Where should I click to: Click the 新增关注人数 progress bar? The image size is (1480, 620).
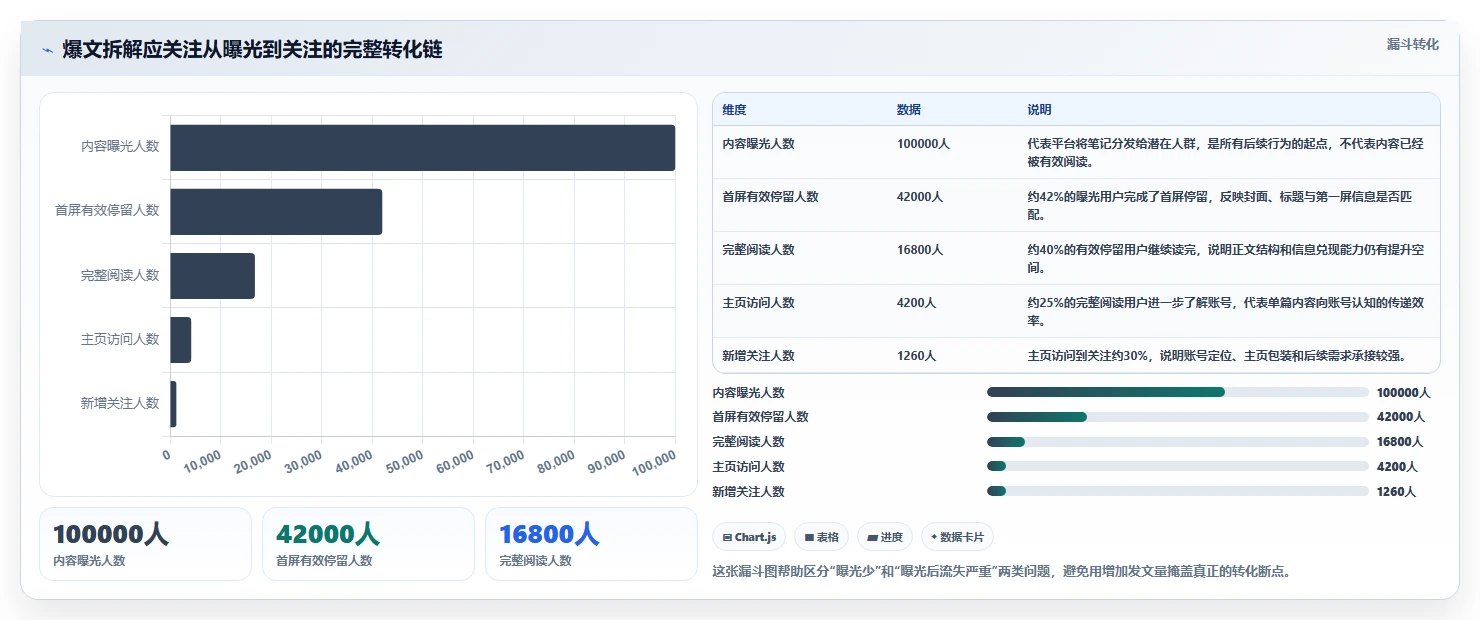click(1177, 491)
